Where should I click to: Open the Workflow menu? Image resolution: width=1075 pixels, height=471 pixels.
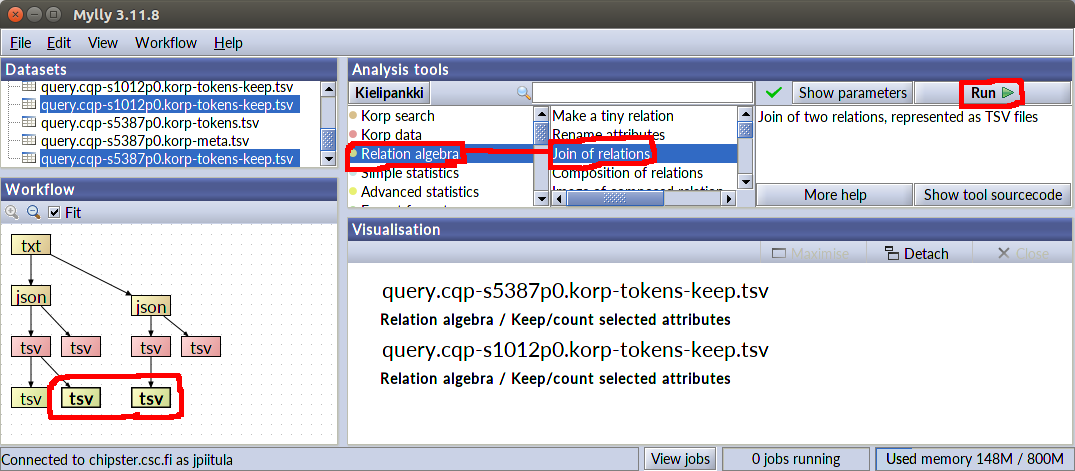pyautogui.click(x=166, y=43)
